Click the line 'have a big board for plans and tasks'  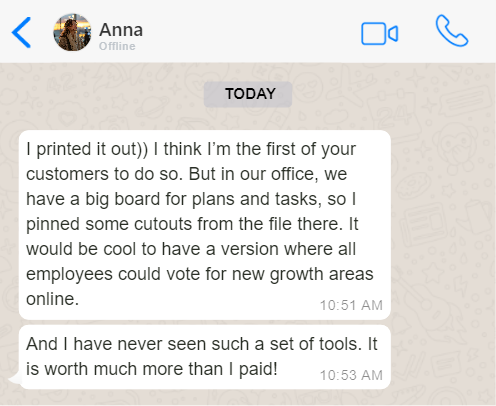[x=191, y=199]
